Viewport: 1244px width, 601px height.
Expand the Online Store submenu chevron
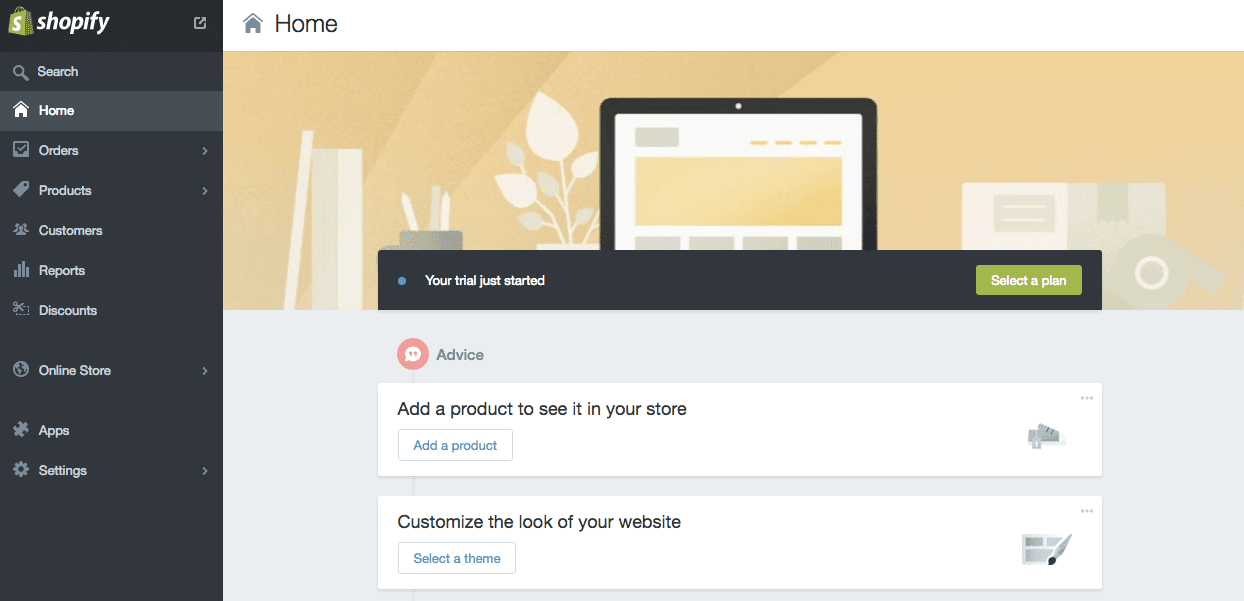click(205, 371)
